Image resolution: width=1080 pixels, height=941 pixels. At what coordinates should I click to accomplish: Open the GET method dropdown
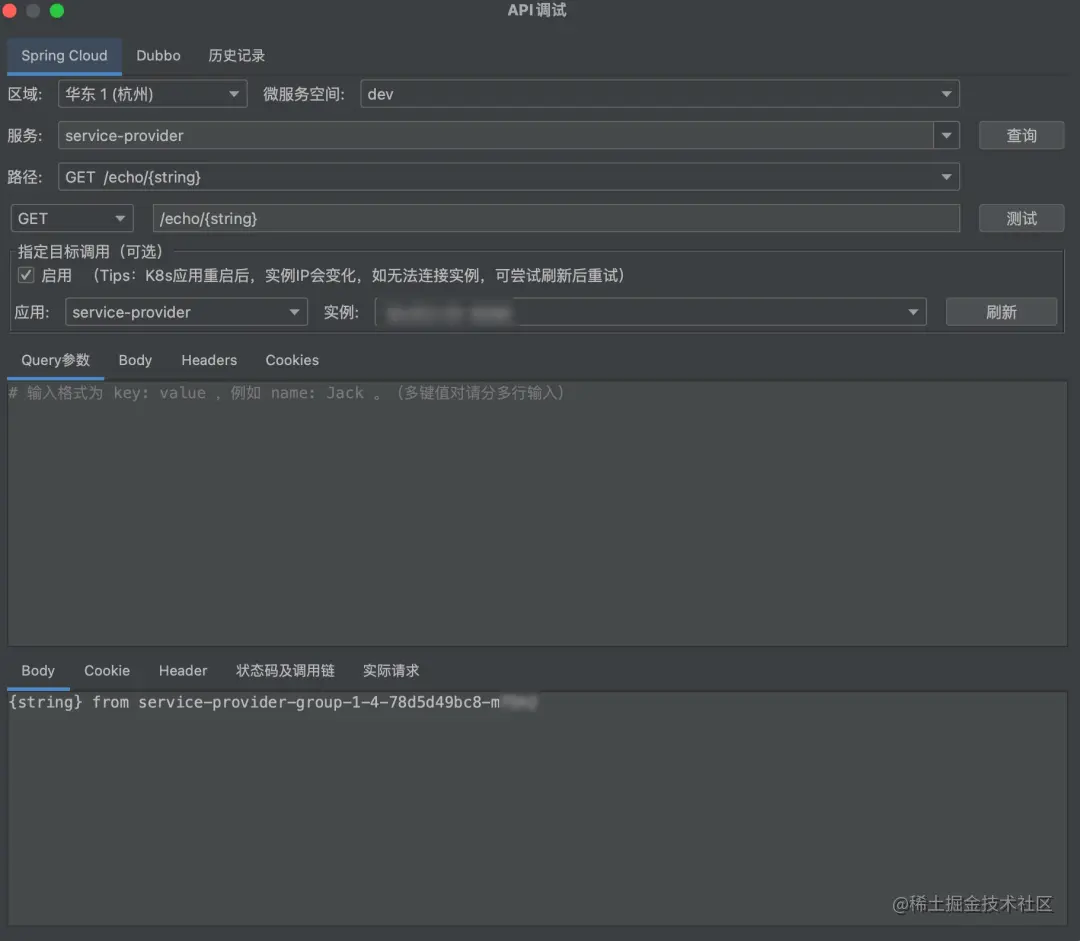click(72, 218)
